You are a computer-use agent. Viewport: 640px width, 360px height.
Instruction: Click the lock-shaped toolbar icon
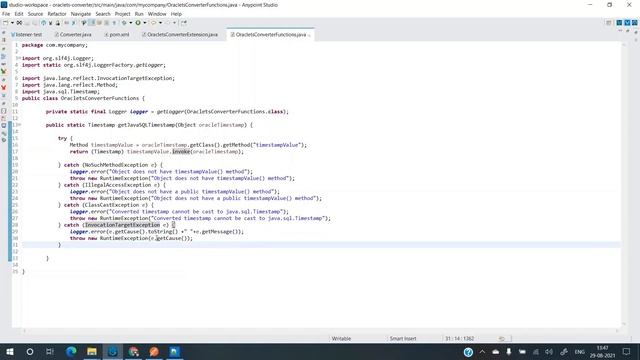pos(58,23)
